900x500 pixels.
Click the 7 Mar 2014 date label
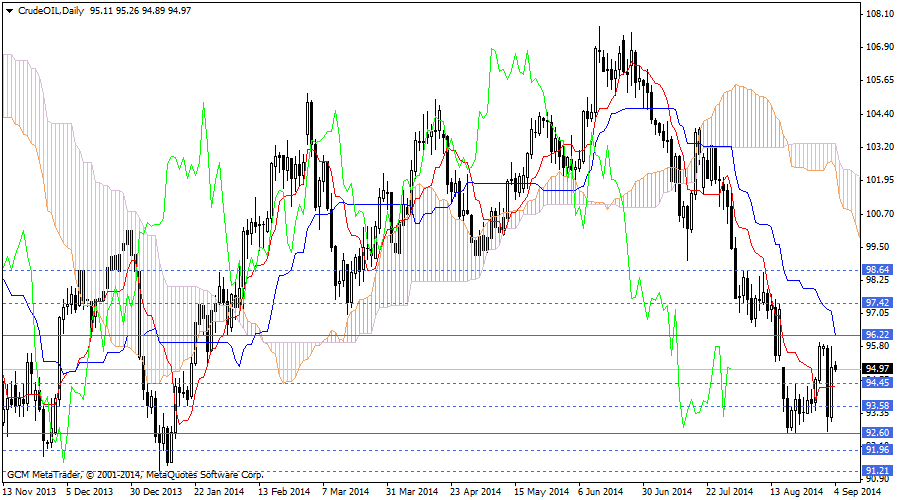coord(343,491)
